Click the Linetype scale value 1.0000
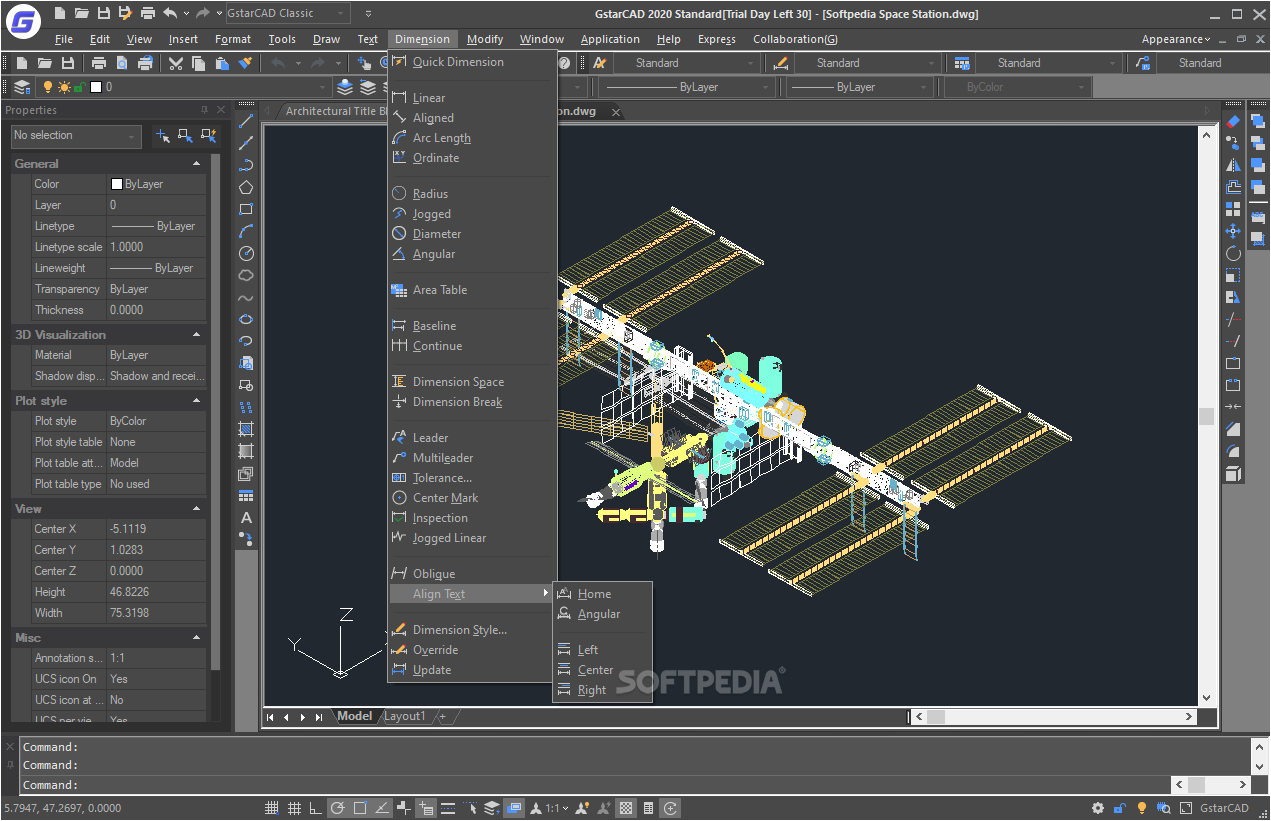The image size is (1271, 821). [156, 247]
